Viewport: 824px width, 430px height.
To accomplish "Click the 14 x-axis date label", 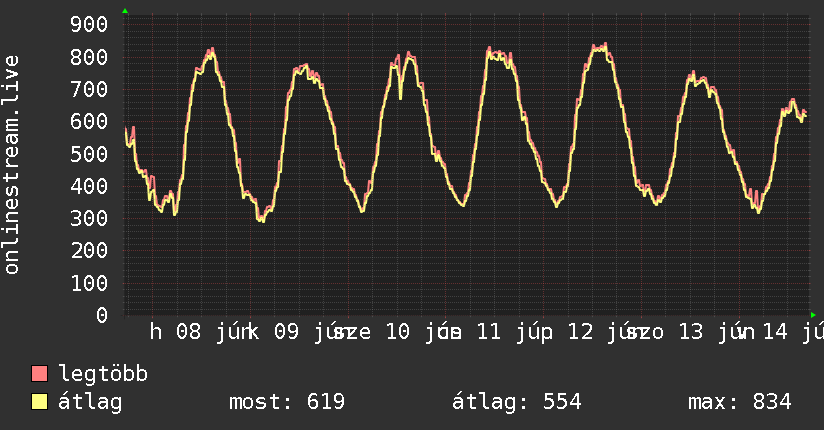I will pyautogui.click(x=775, y=332).
